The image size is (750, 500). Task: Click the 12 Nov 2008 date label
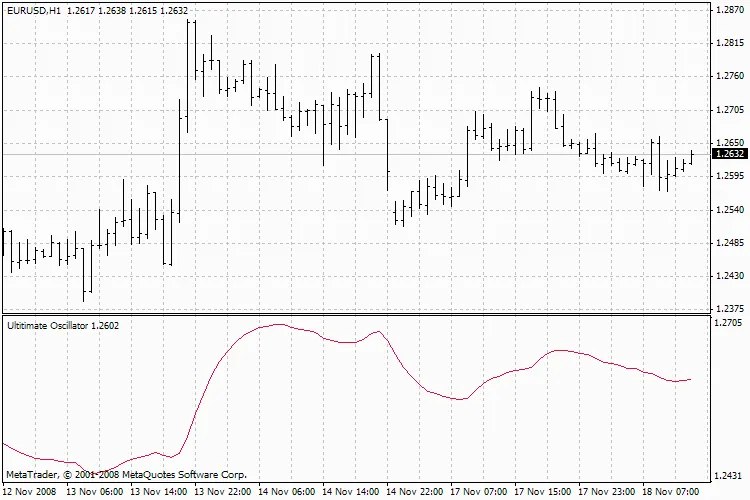tap(28, 492)
